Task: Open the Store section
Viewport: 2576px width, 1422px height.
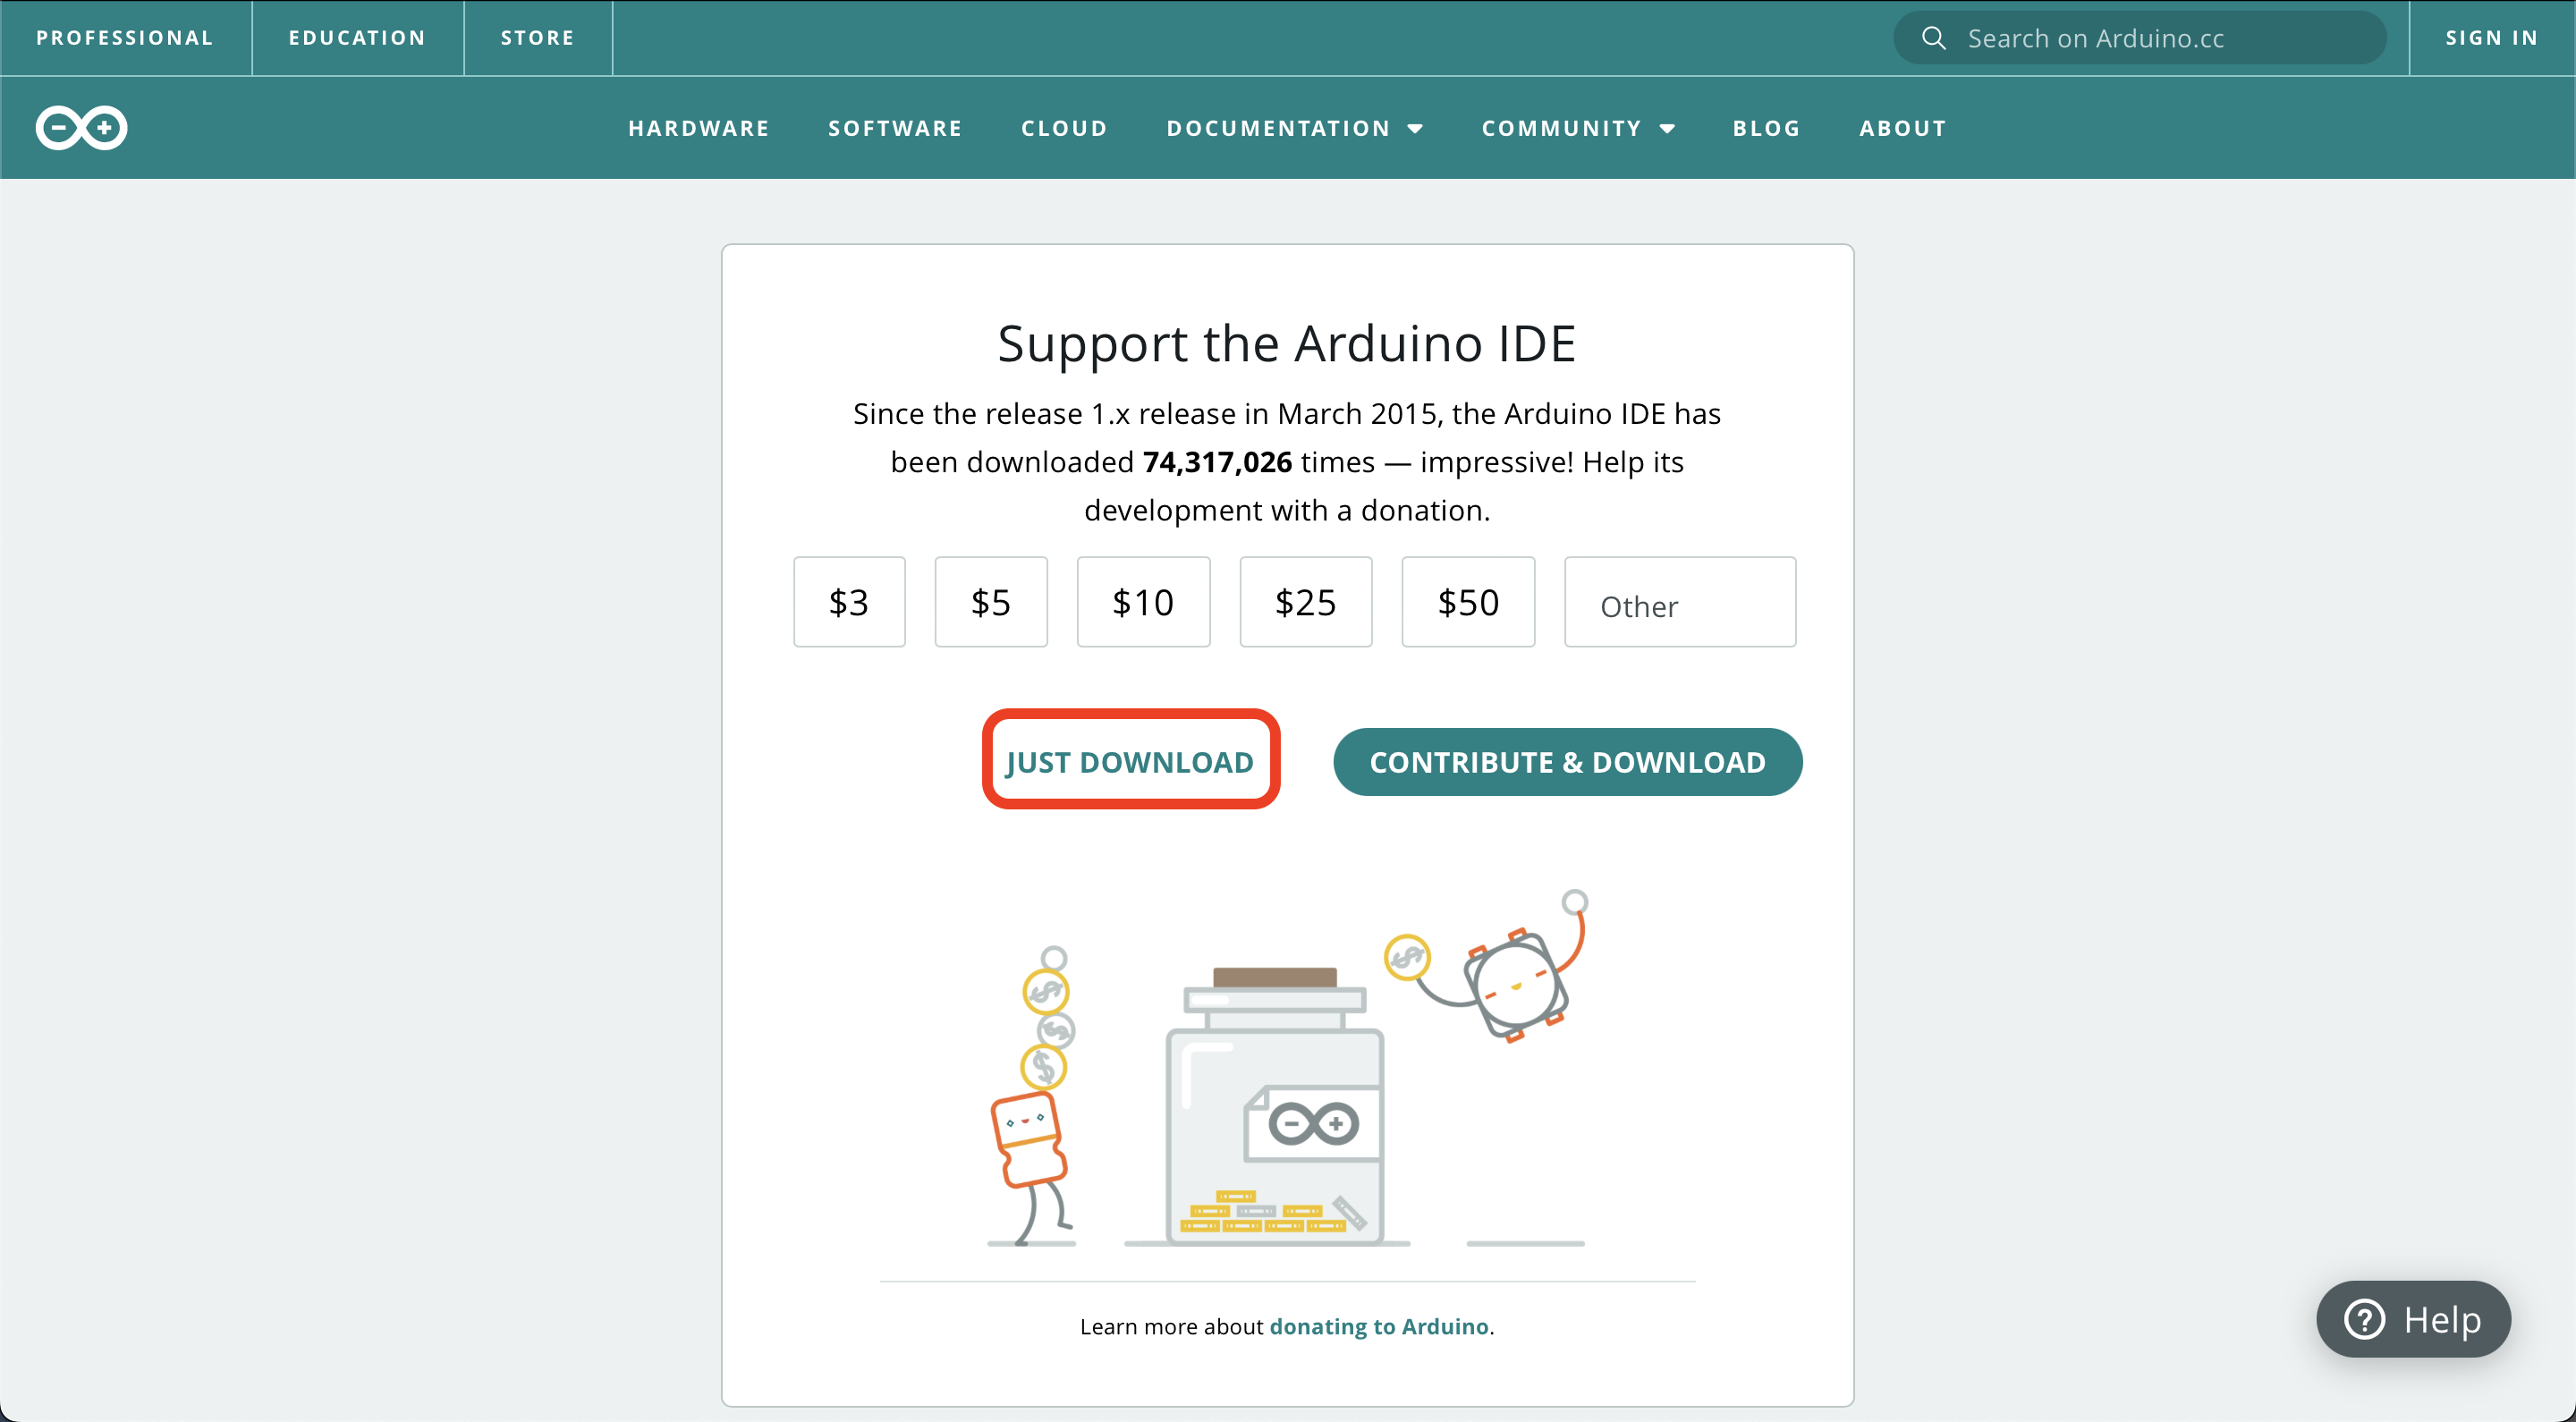Action: point(538,38)
